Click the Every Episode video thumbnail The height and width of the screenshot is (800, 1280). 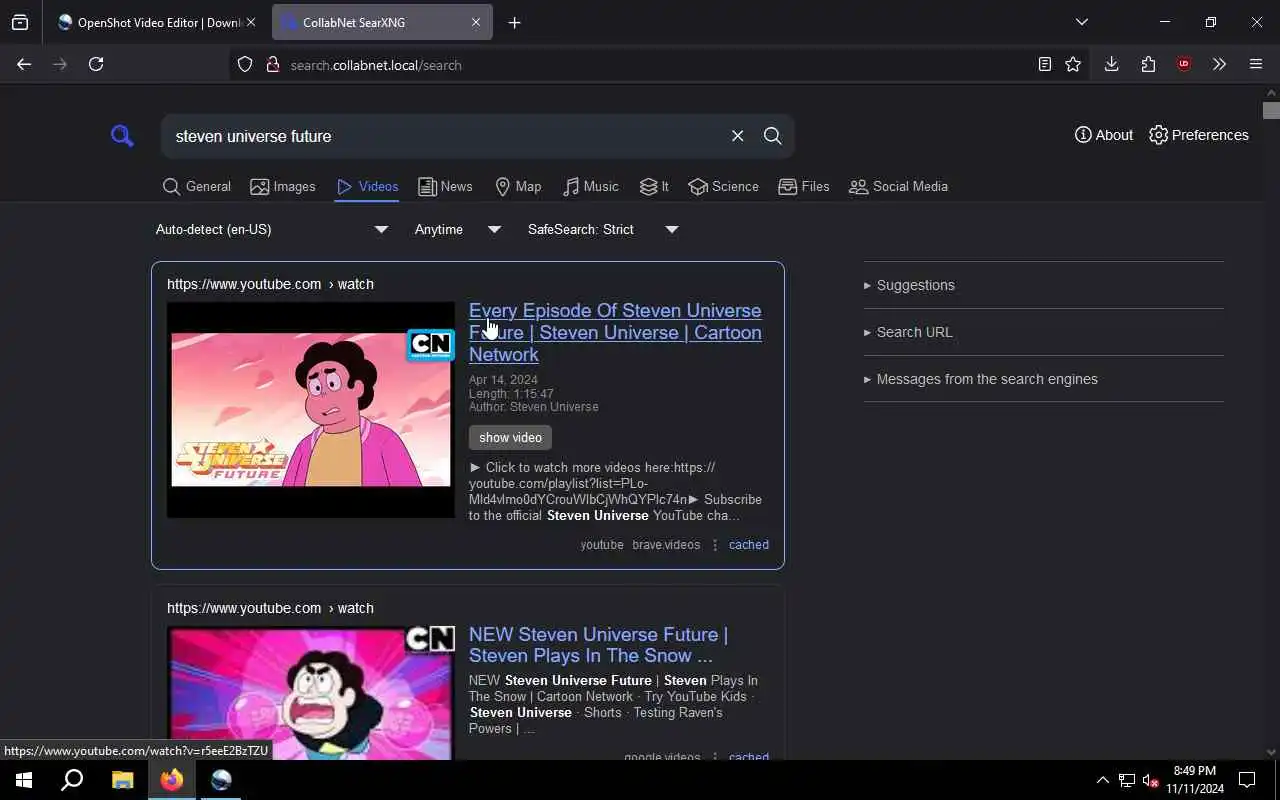311,410
